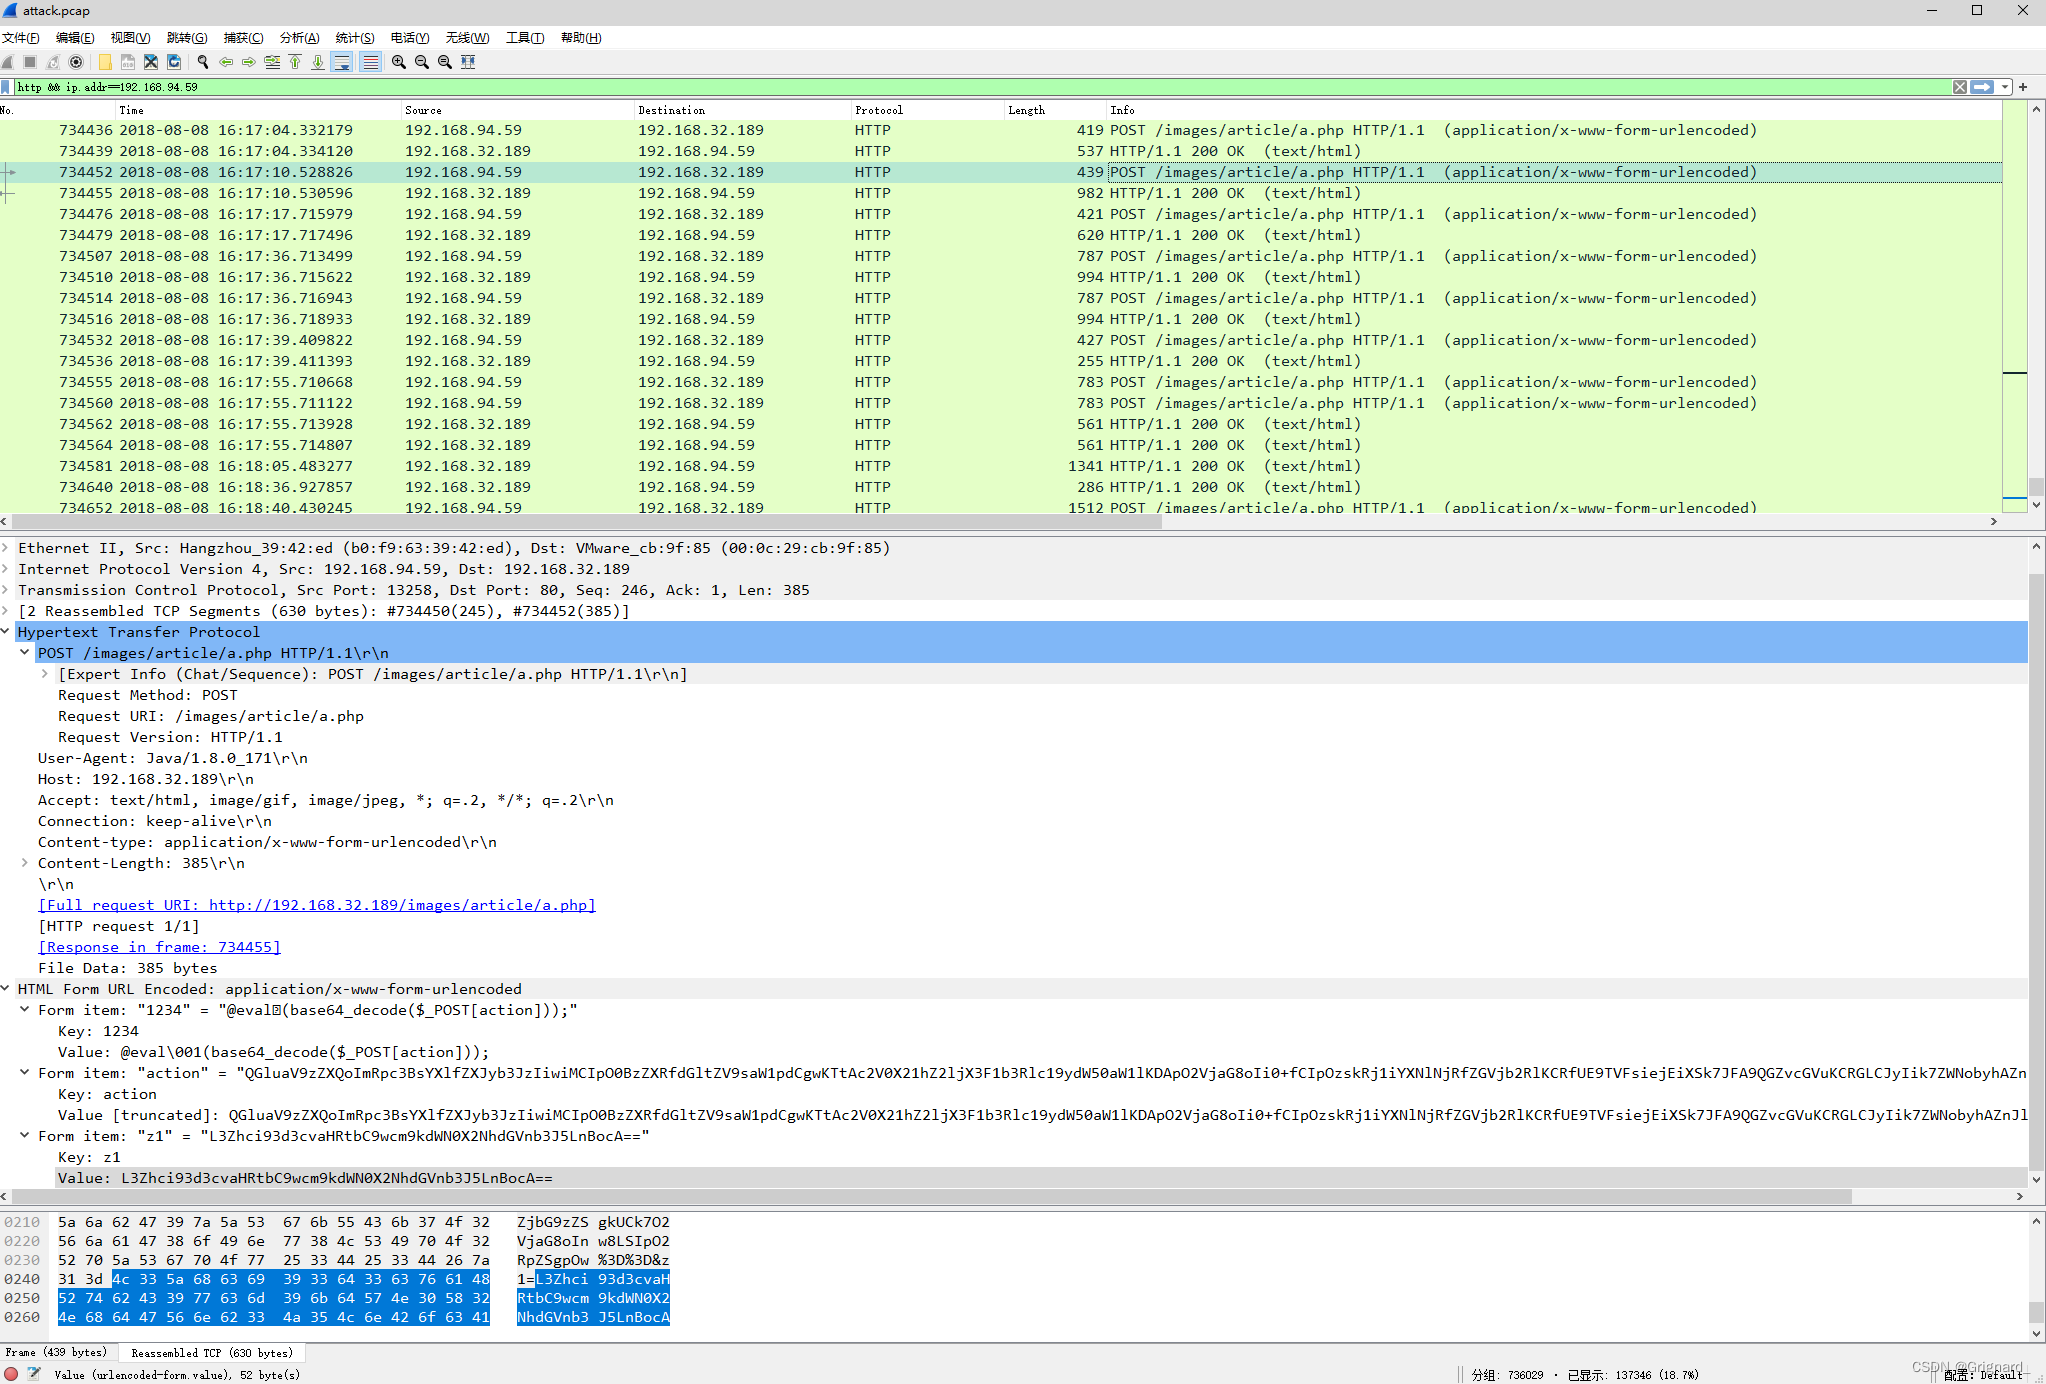
Task: Collapse Hypertext Transfer Protocol section
Action: tap(6, 632)
